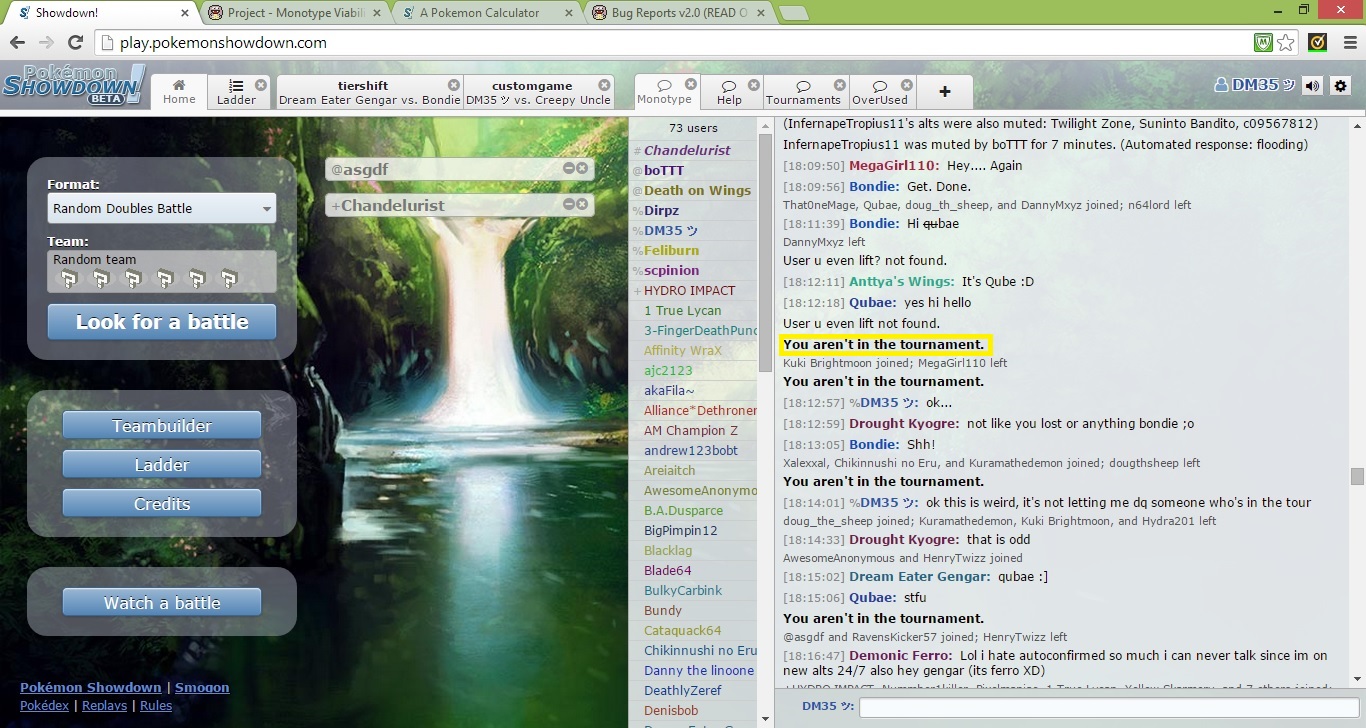Toggle the sound speaker icon
Screen dimensions: 1366x728
[1312, 86]
